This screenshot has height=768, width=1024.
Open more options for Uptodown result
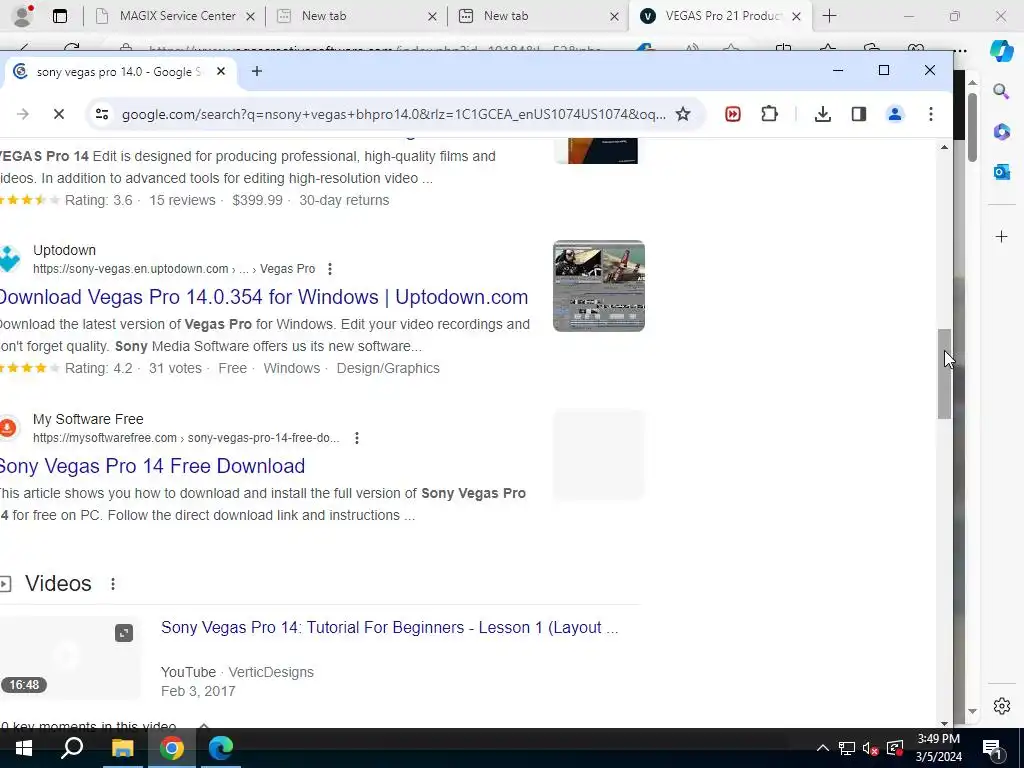(x=330, y=269)
